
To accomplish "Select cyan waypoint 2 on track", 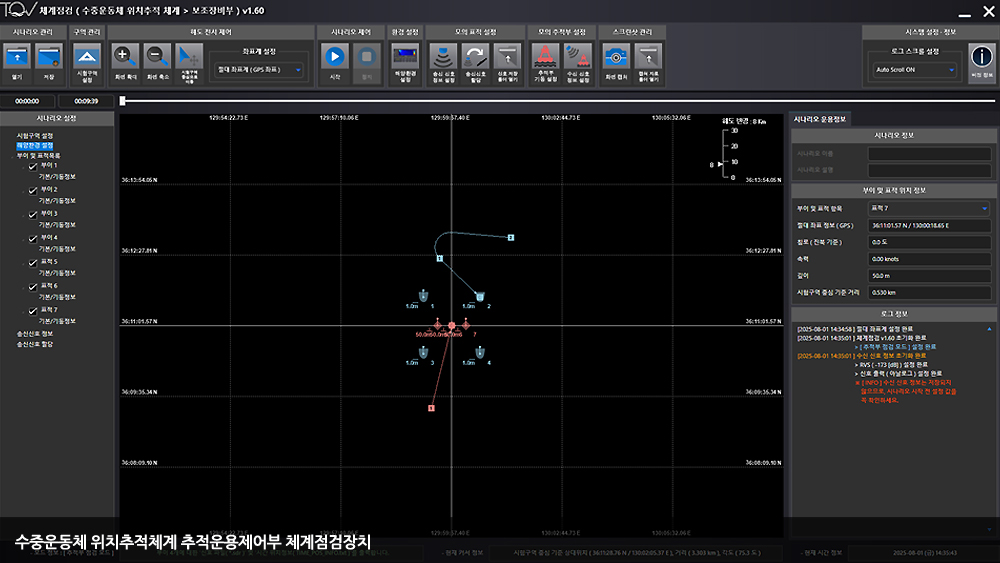I will [x=510, y=238].
